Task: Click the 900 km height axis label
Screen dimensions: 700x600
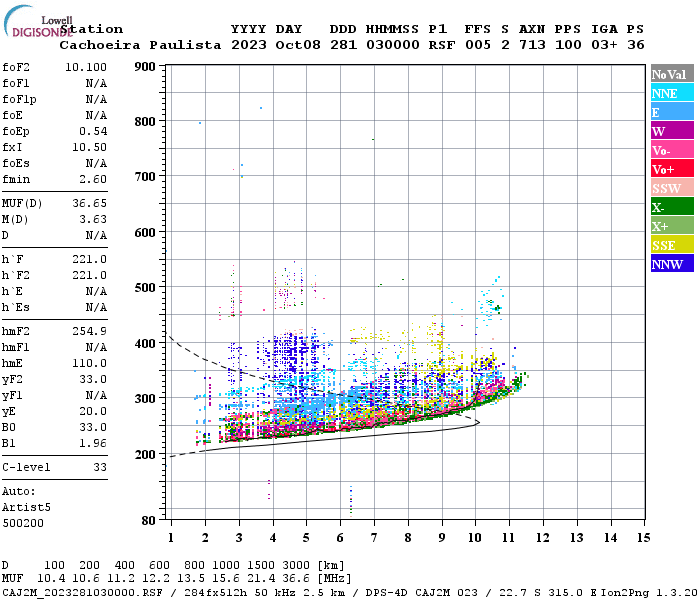Action: [145, 67]
